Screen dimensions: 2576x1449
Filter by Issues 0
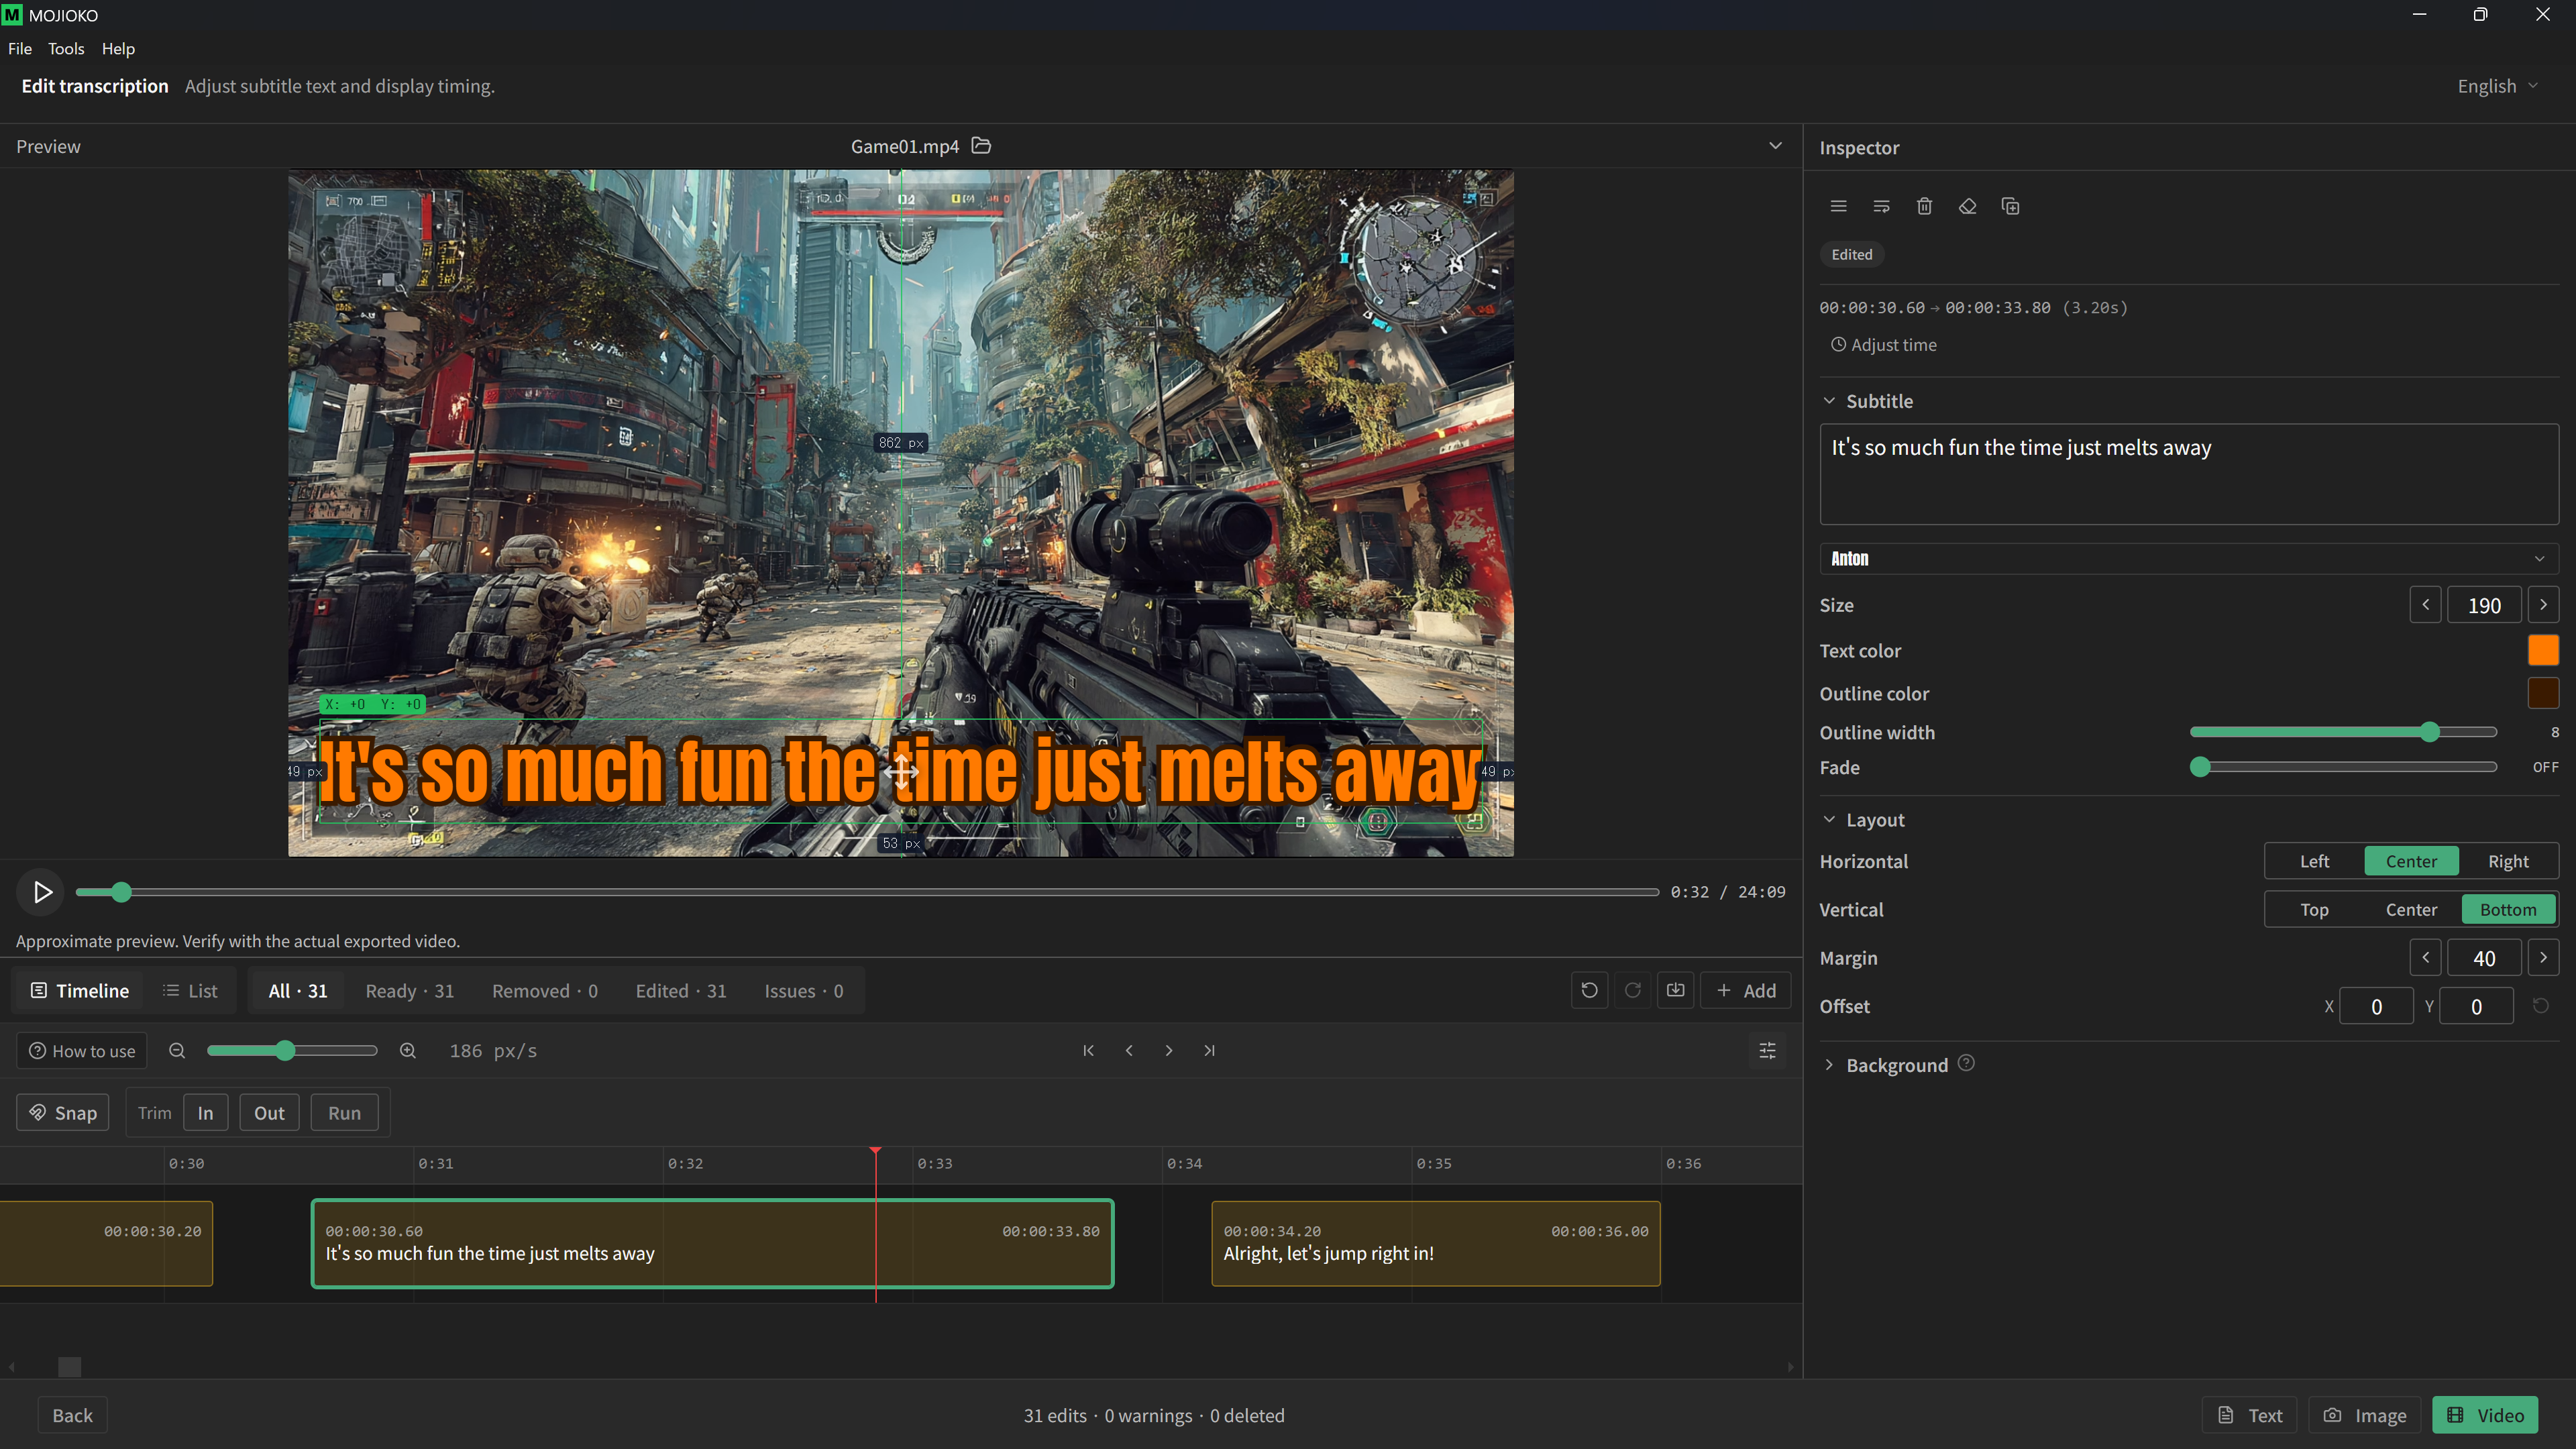803,990
